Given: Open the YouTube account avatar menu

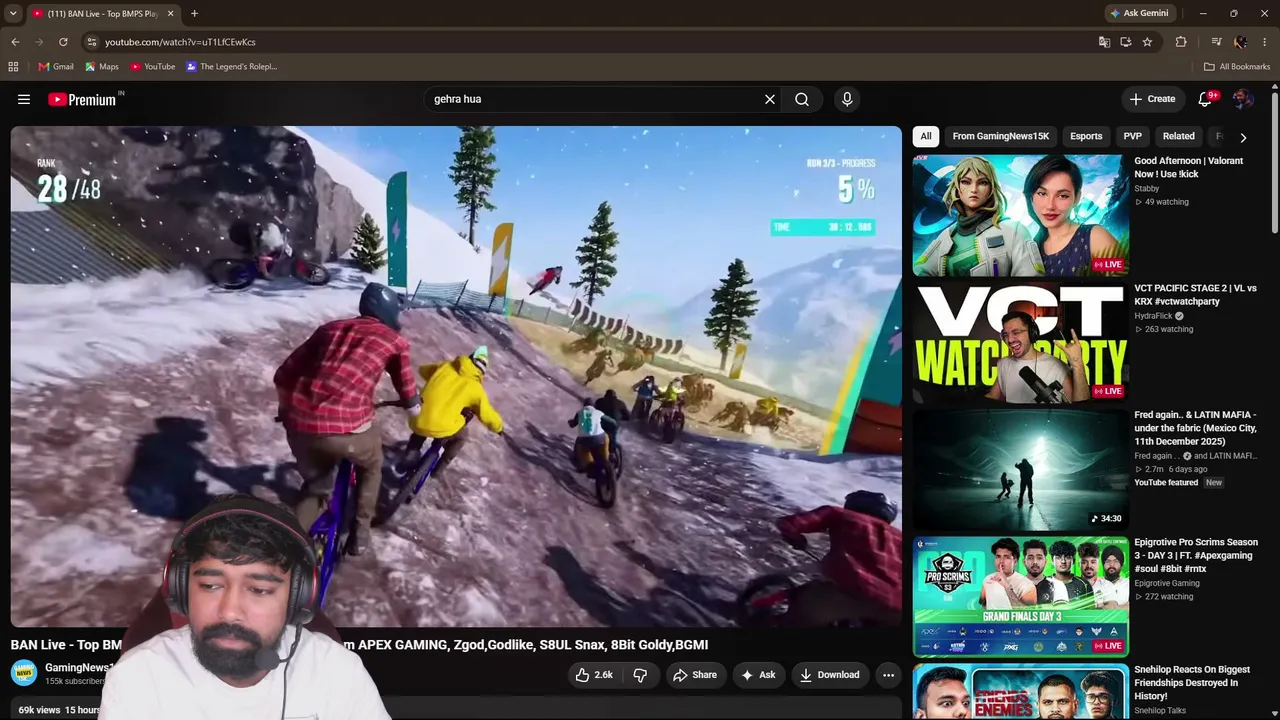Looking at the screenshot, I should pos(1243,99).
